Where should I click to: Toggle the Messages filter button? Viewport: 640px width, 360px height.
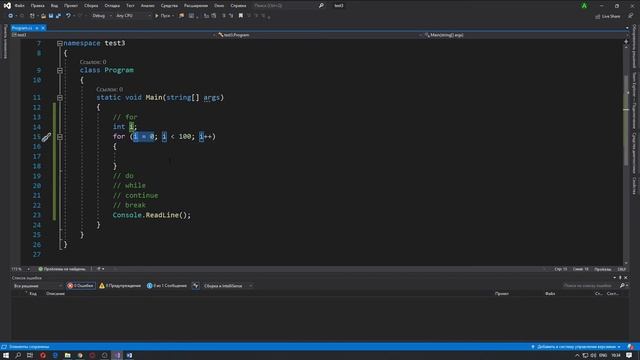pos(167,286)
